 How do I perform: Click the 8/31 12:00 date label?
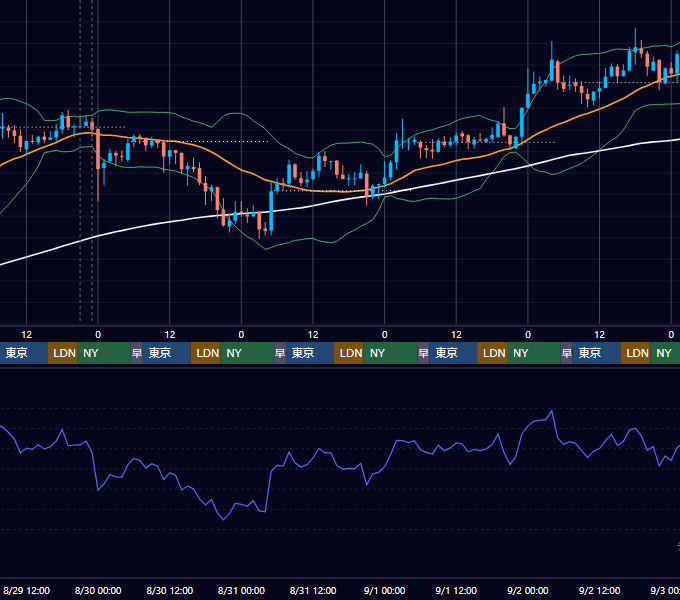(x=313, y=590)
